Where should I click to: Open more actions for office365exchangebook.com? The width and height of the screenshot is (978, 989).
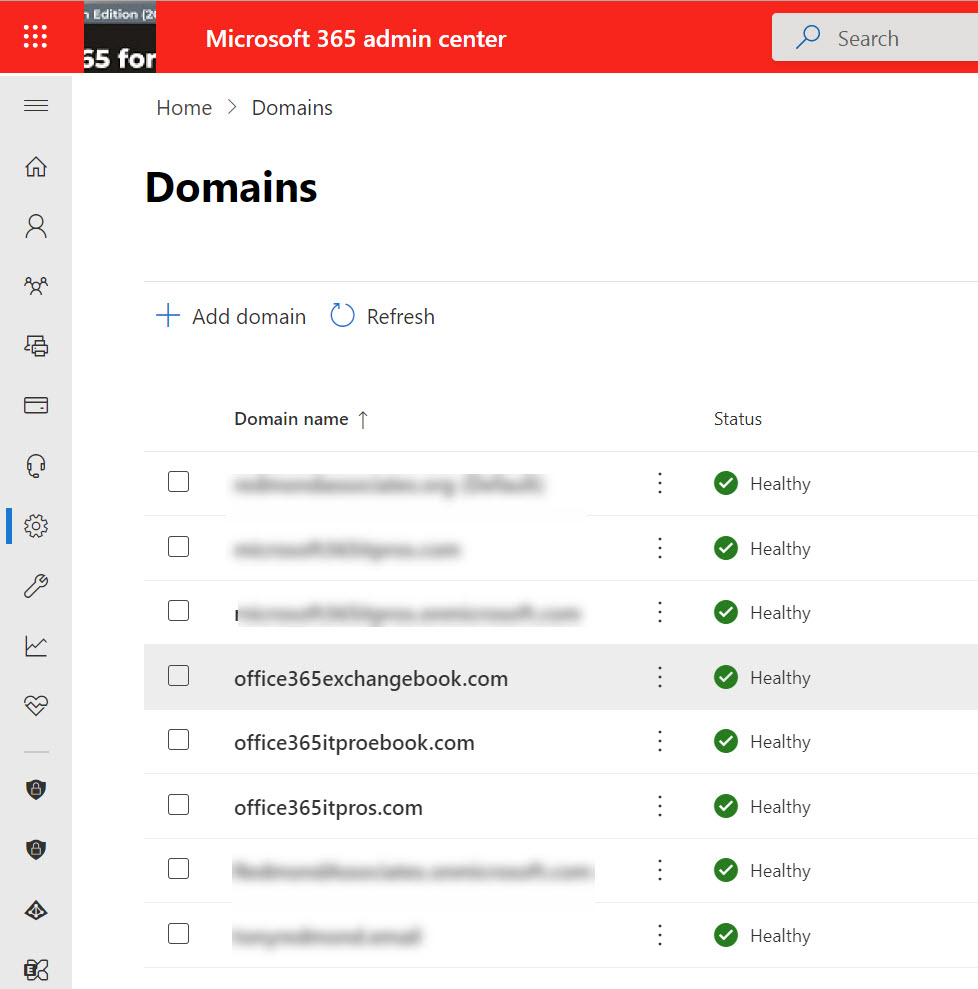(660, 677)
